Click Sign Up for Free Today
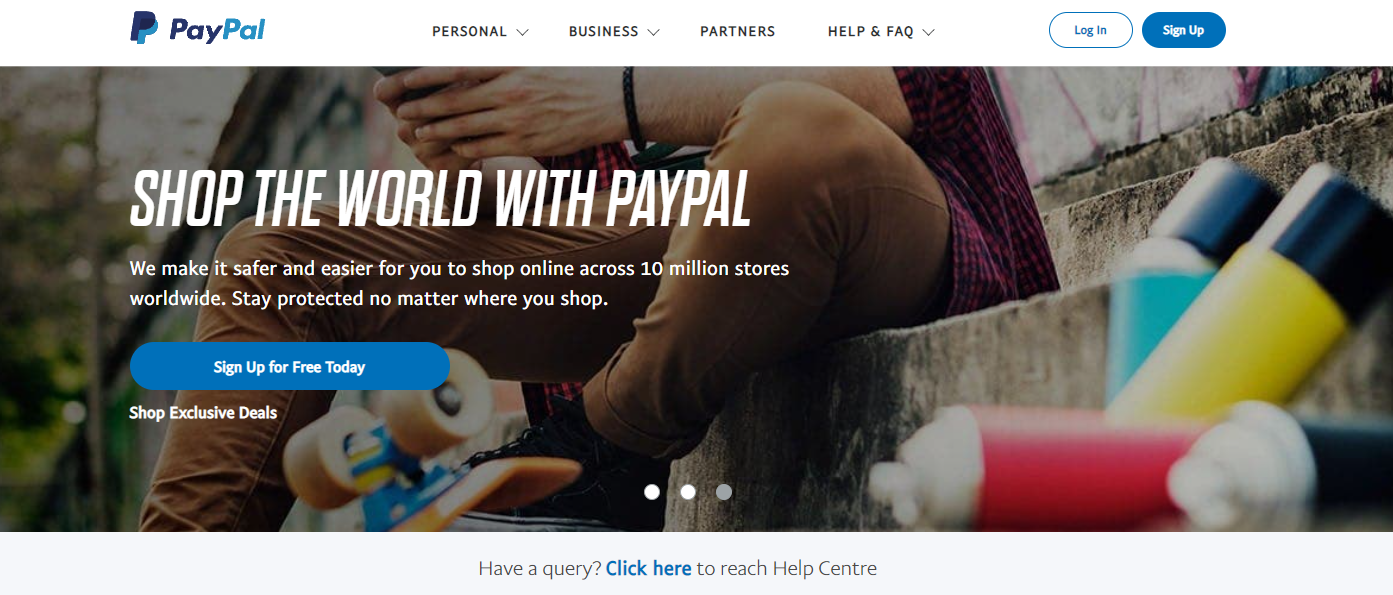 pyautogui.click(x=289, y=366)
